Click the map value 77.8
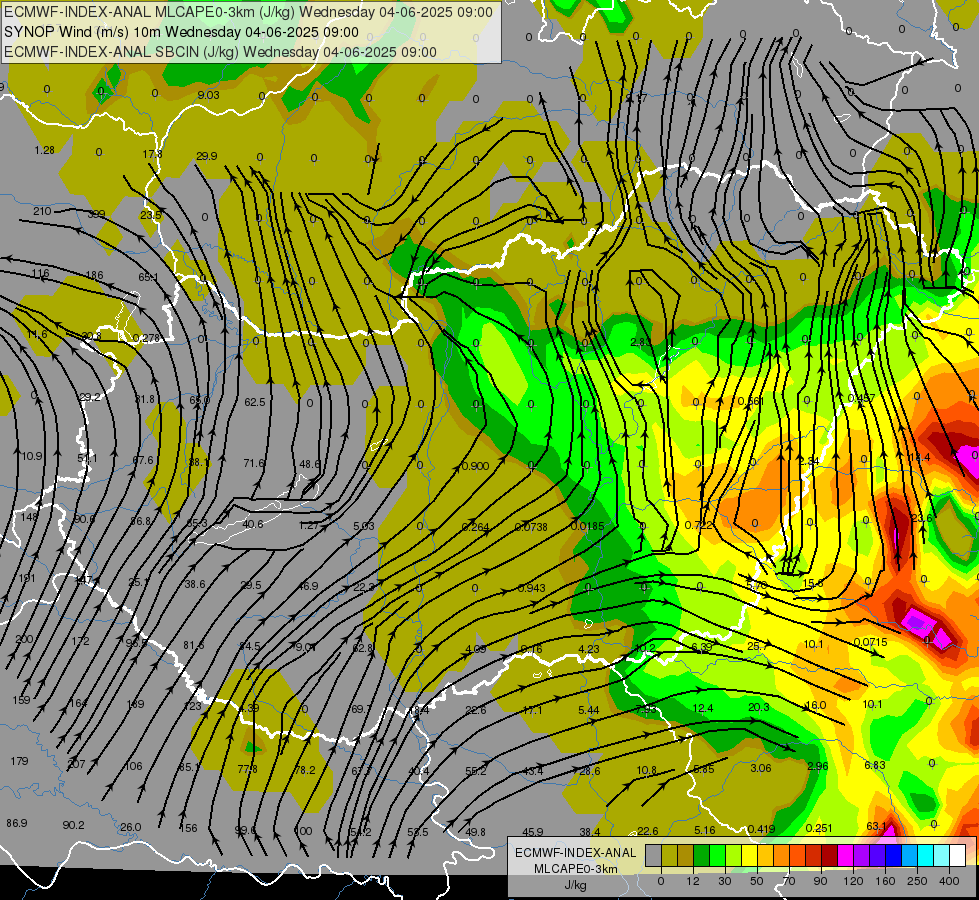Viewport: 979px width, 900px height. 248,769
